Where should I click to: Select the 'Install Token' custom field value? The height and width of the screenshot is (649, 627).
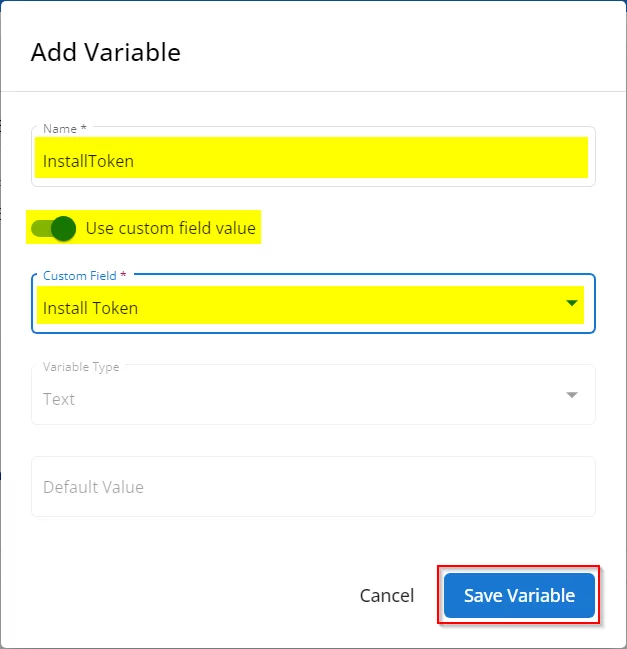click(91, 308)
